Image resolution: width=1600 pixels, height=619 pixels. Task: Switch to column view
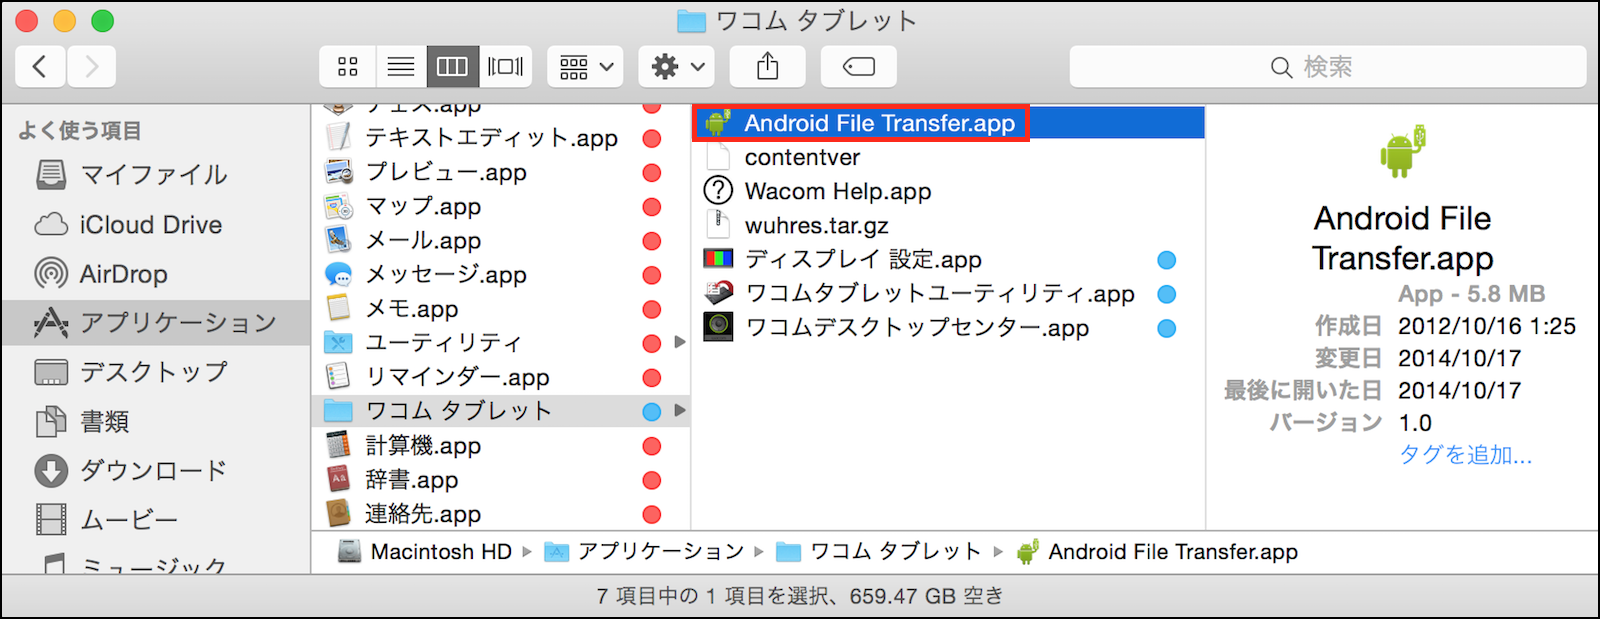pos(452,67)
